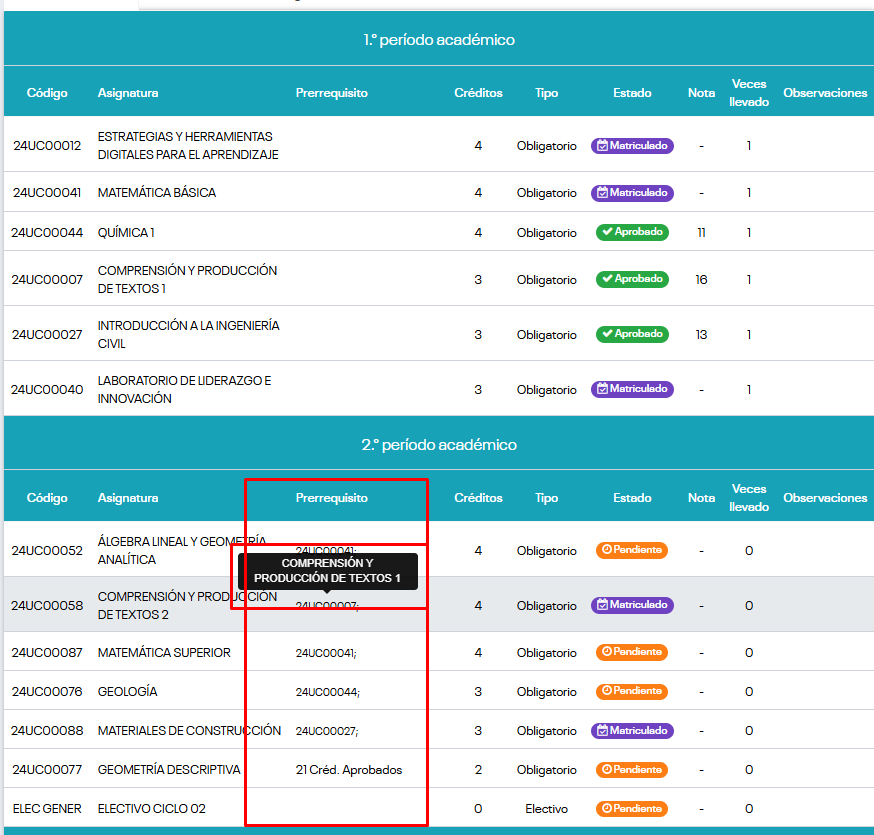Select course code 24UC00012

point(47,146)
